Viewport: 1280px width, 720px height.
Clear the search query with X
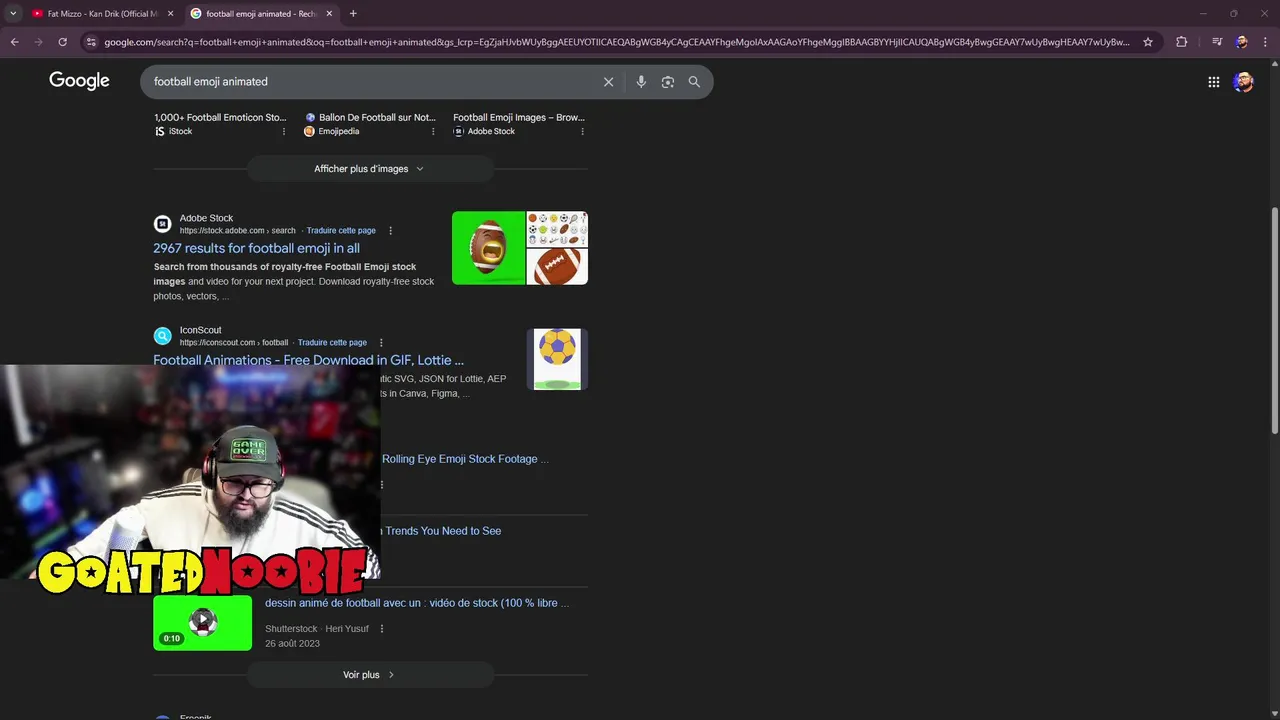click(x=608, y=82)
